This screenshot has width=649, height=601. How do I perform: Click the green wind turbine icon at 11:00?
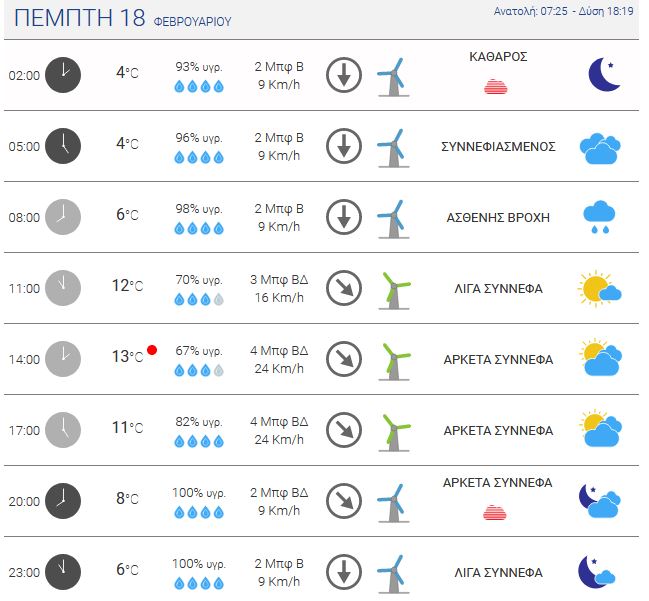(394, 290)
